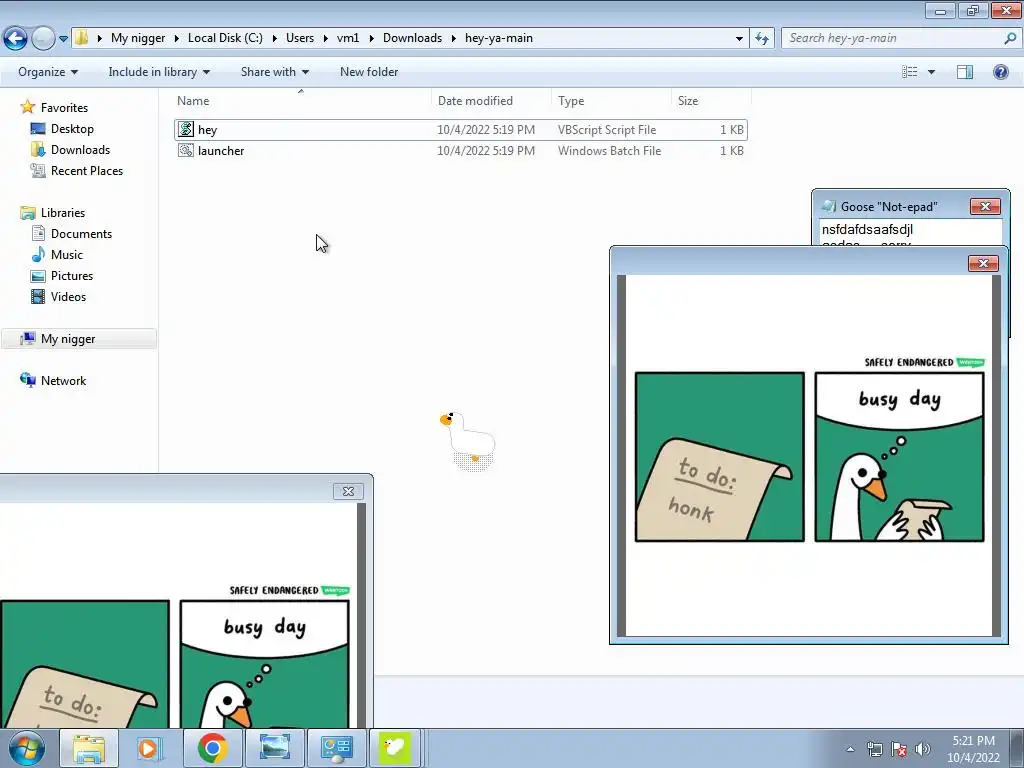Expand the view options dropdown arrow

(x=931, y=72)
